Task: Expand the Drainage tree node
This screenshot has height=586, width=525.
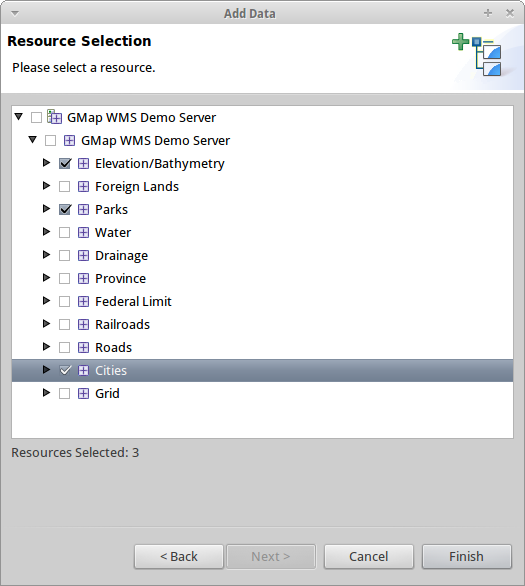Action: point(46,255)
